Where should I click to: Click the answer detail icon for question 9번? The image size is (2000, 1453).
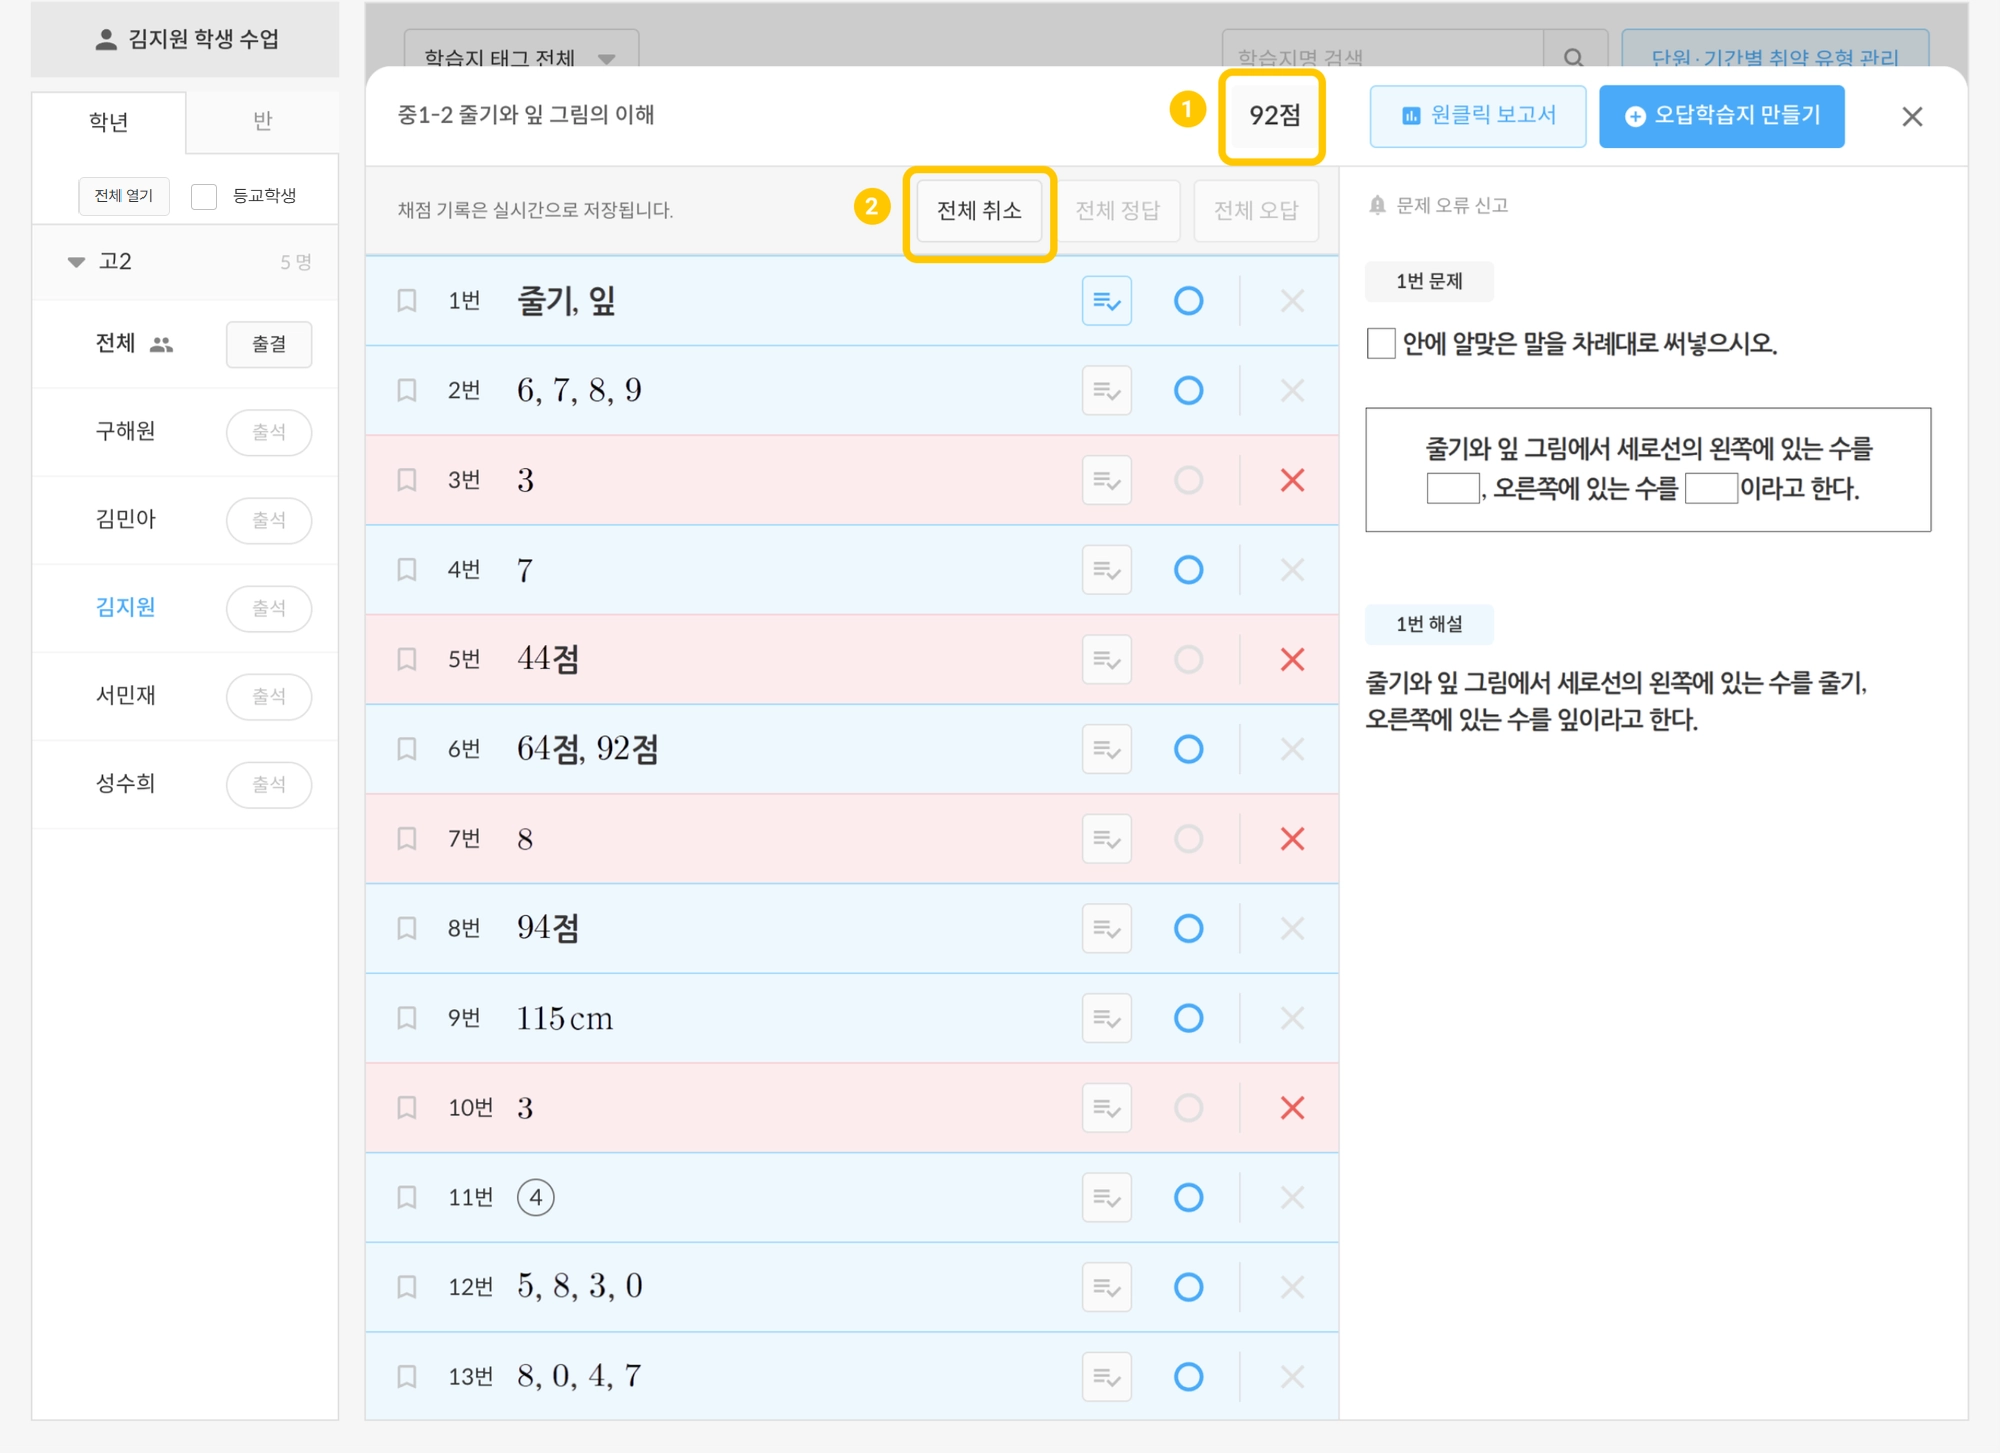(x=1106, y=1018)
